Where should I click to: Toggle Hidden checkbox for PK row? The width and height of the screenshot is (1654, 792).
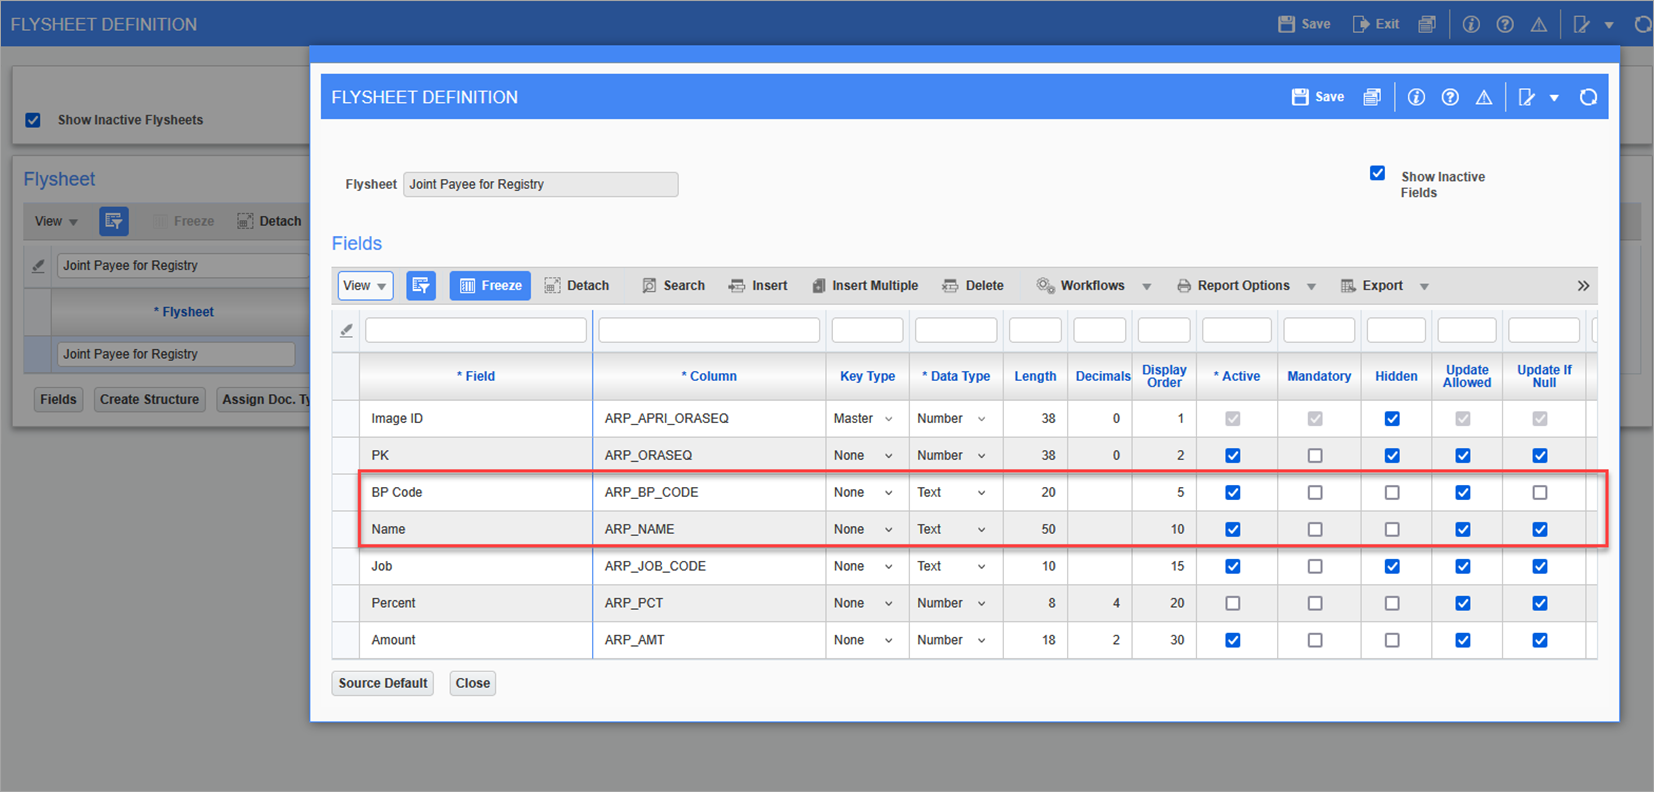[1392, 456]
